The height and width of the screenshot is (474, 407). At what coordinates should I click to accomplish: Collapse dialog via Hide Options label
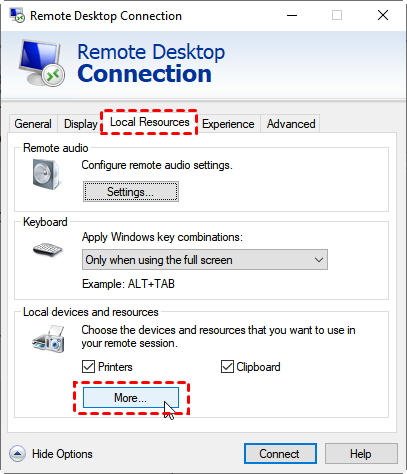click(62, 454)
